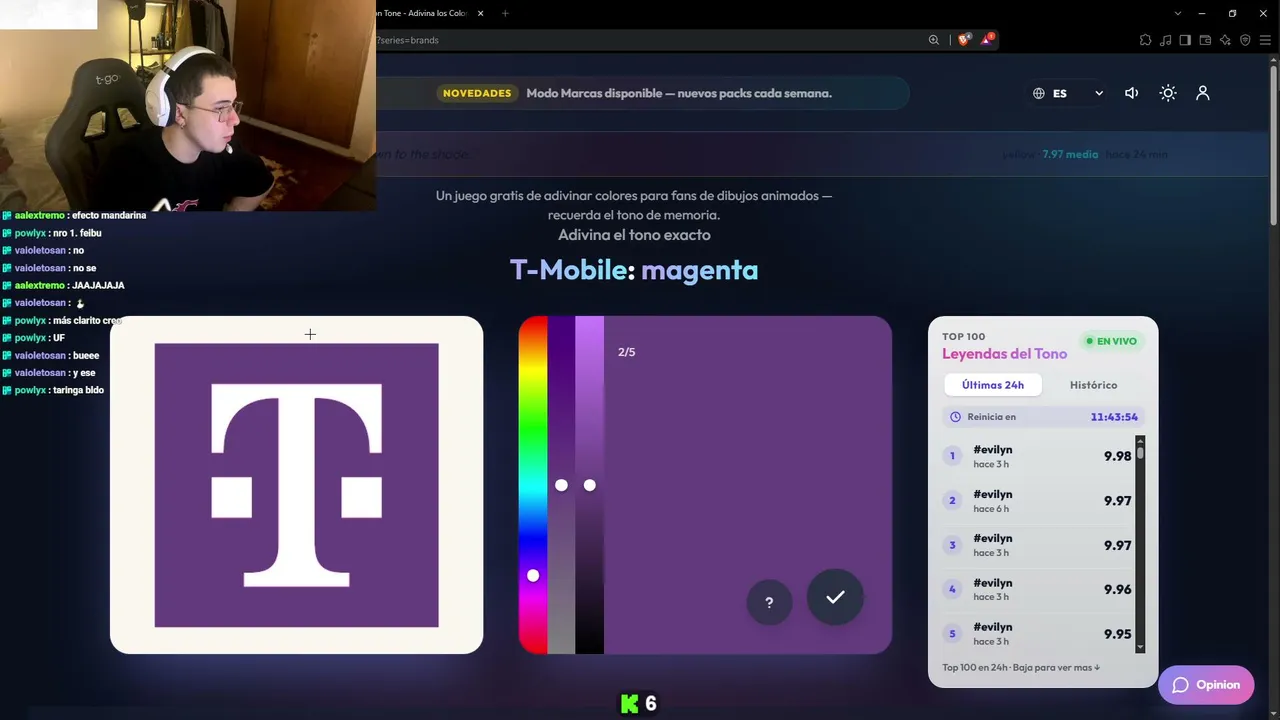Click the EN VIVO live badge
This screenshot has height=720, width=1280.
[x=1111, y=341]
